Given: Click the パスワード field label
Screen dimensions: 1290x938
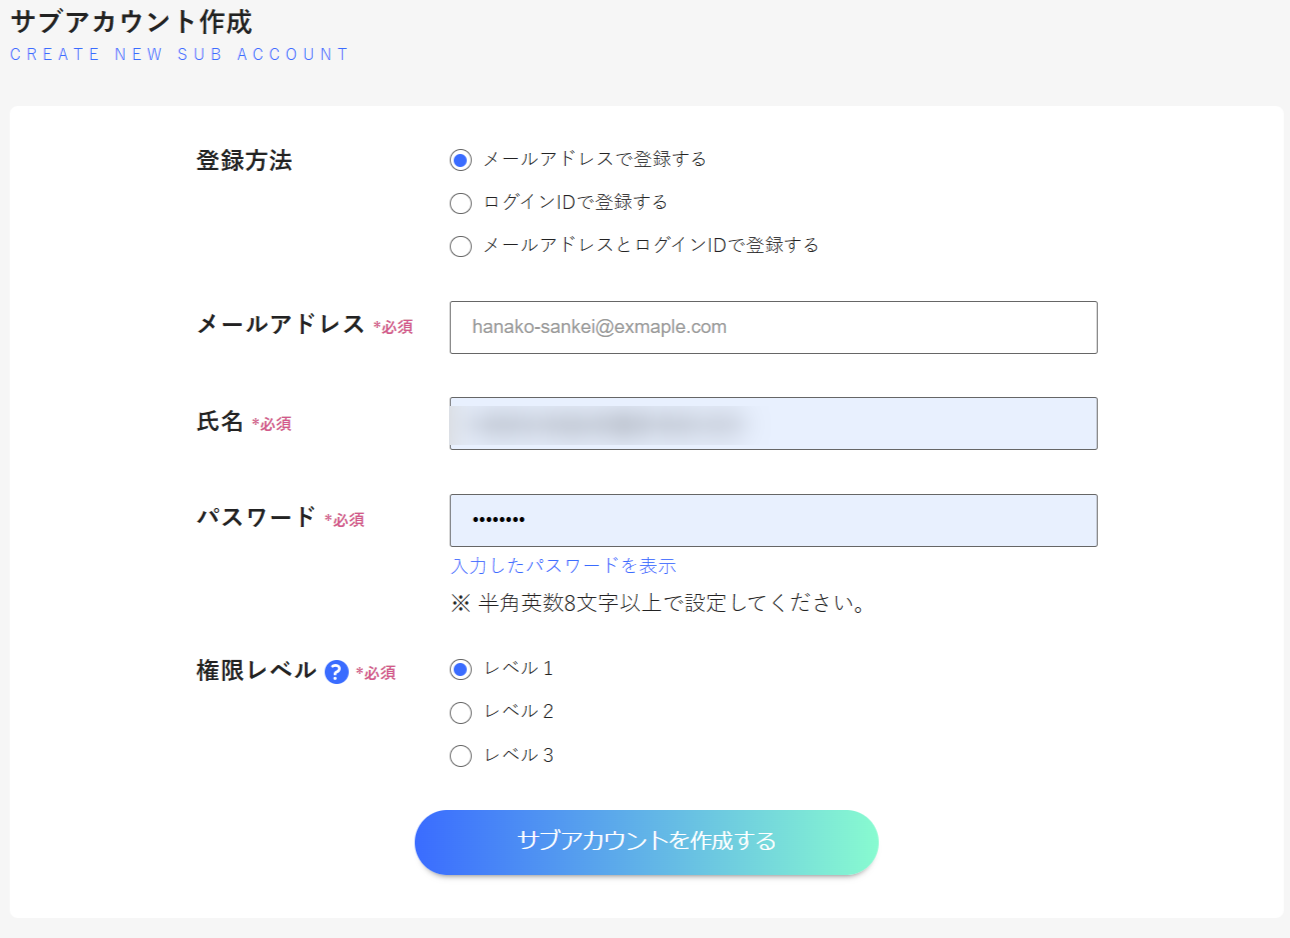Looking at the screenshot, I should (256, 517).
